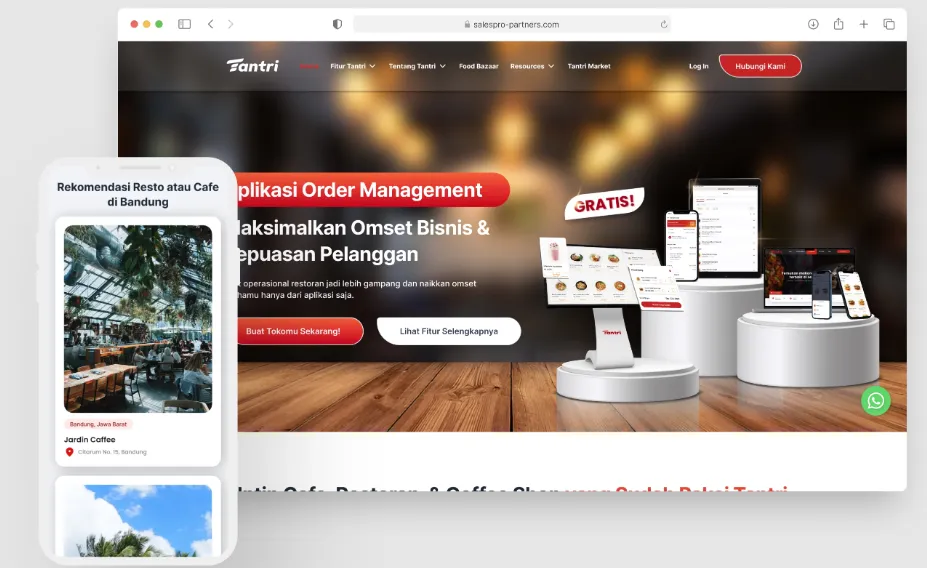Show the tab overview icon in Safari
Image resolution: width=927 pixels, height=568 pixels.
(889, 24)
